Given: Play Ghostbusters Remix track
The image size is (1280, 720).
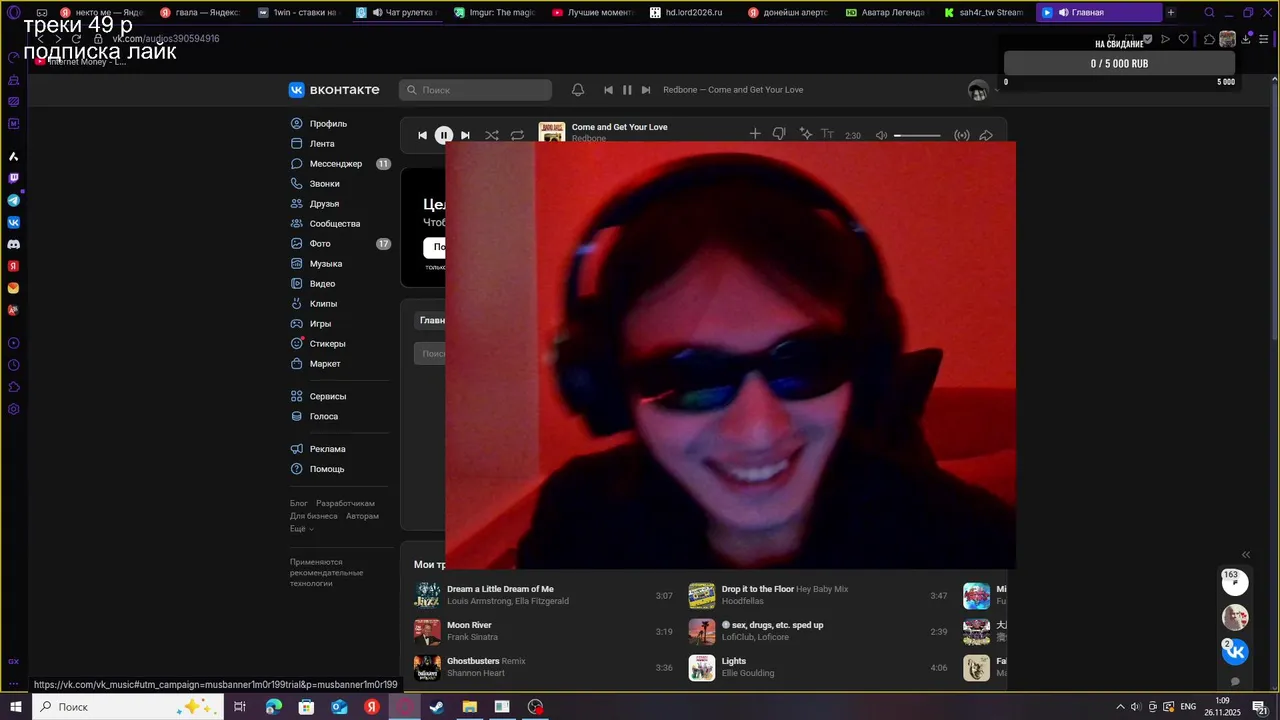Looking at the screenshot, I should [x=427, y=668].
